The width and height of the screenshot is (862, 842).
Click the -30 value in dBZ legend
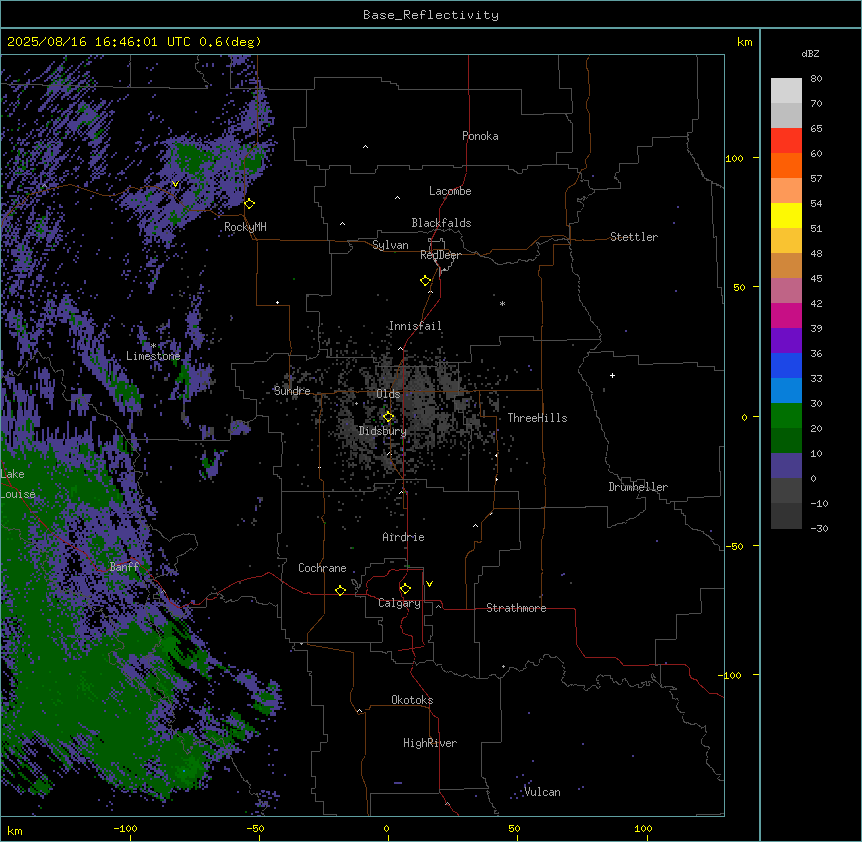pos(819,528)
